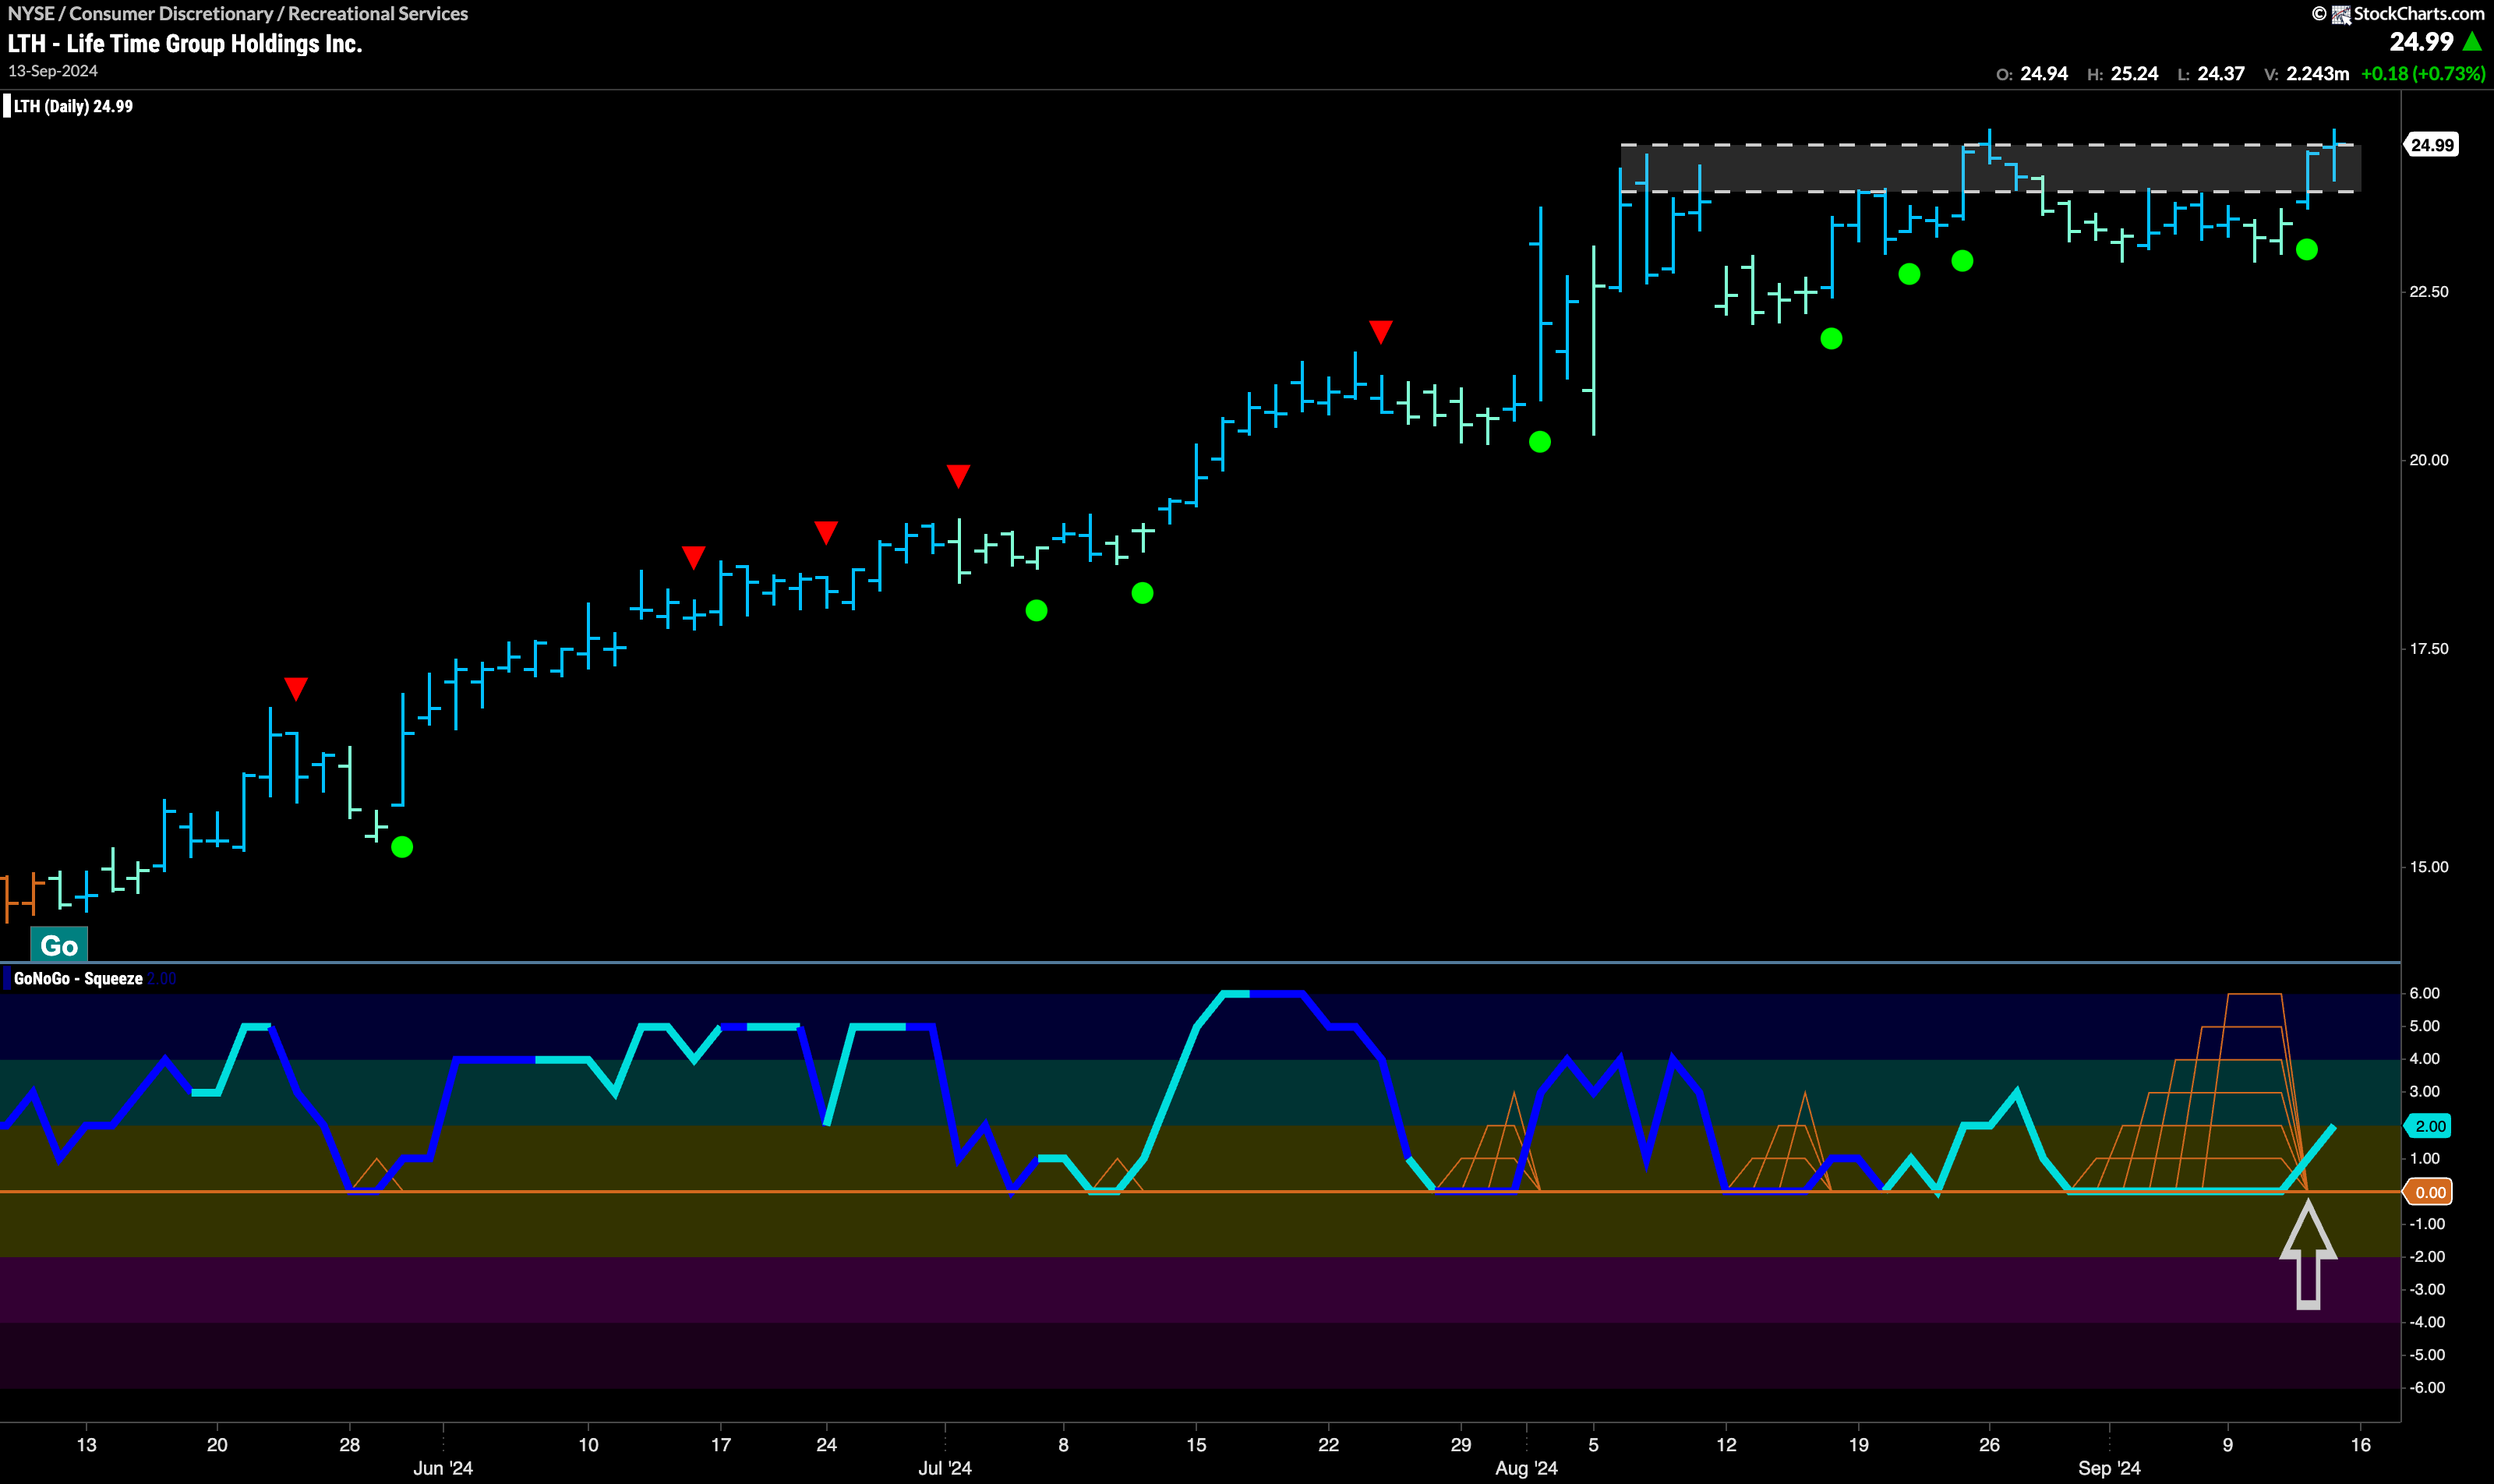Image resolution: width=2494 pixels, height=1484 pixels.
Task: Click the 15.00 price axis label
Action: point(2429,867)
